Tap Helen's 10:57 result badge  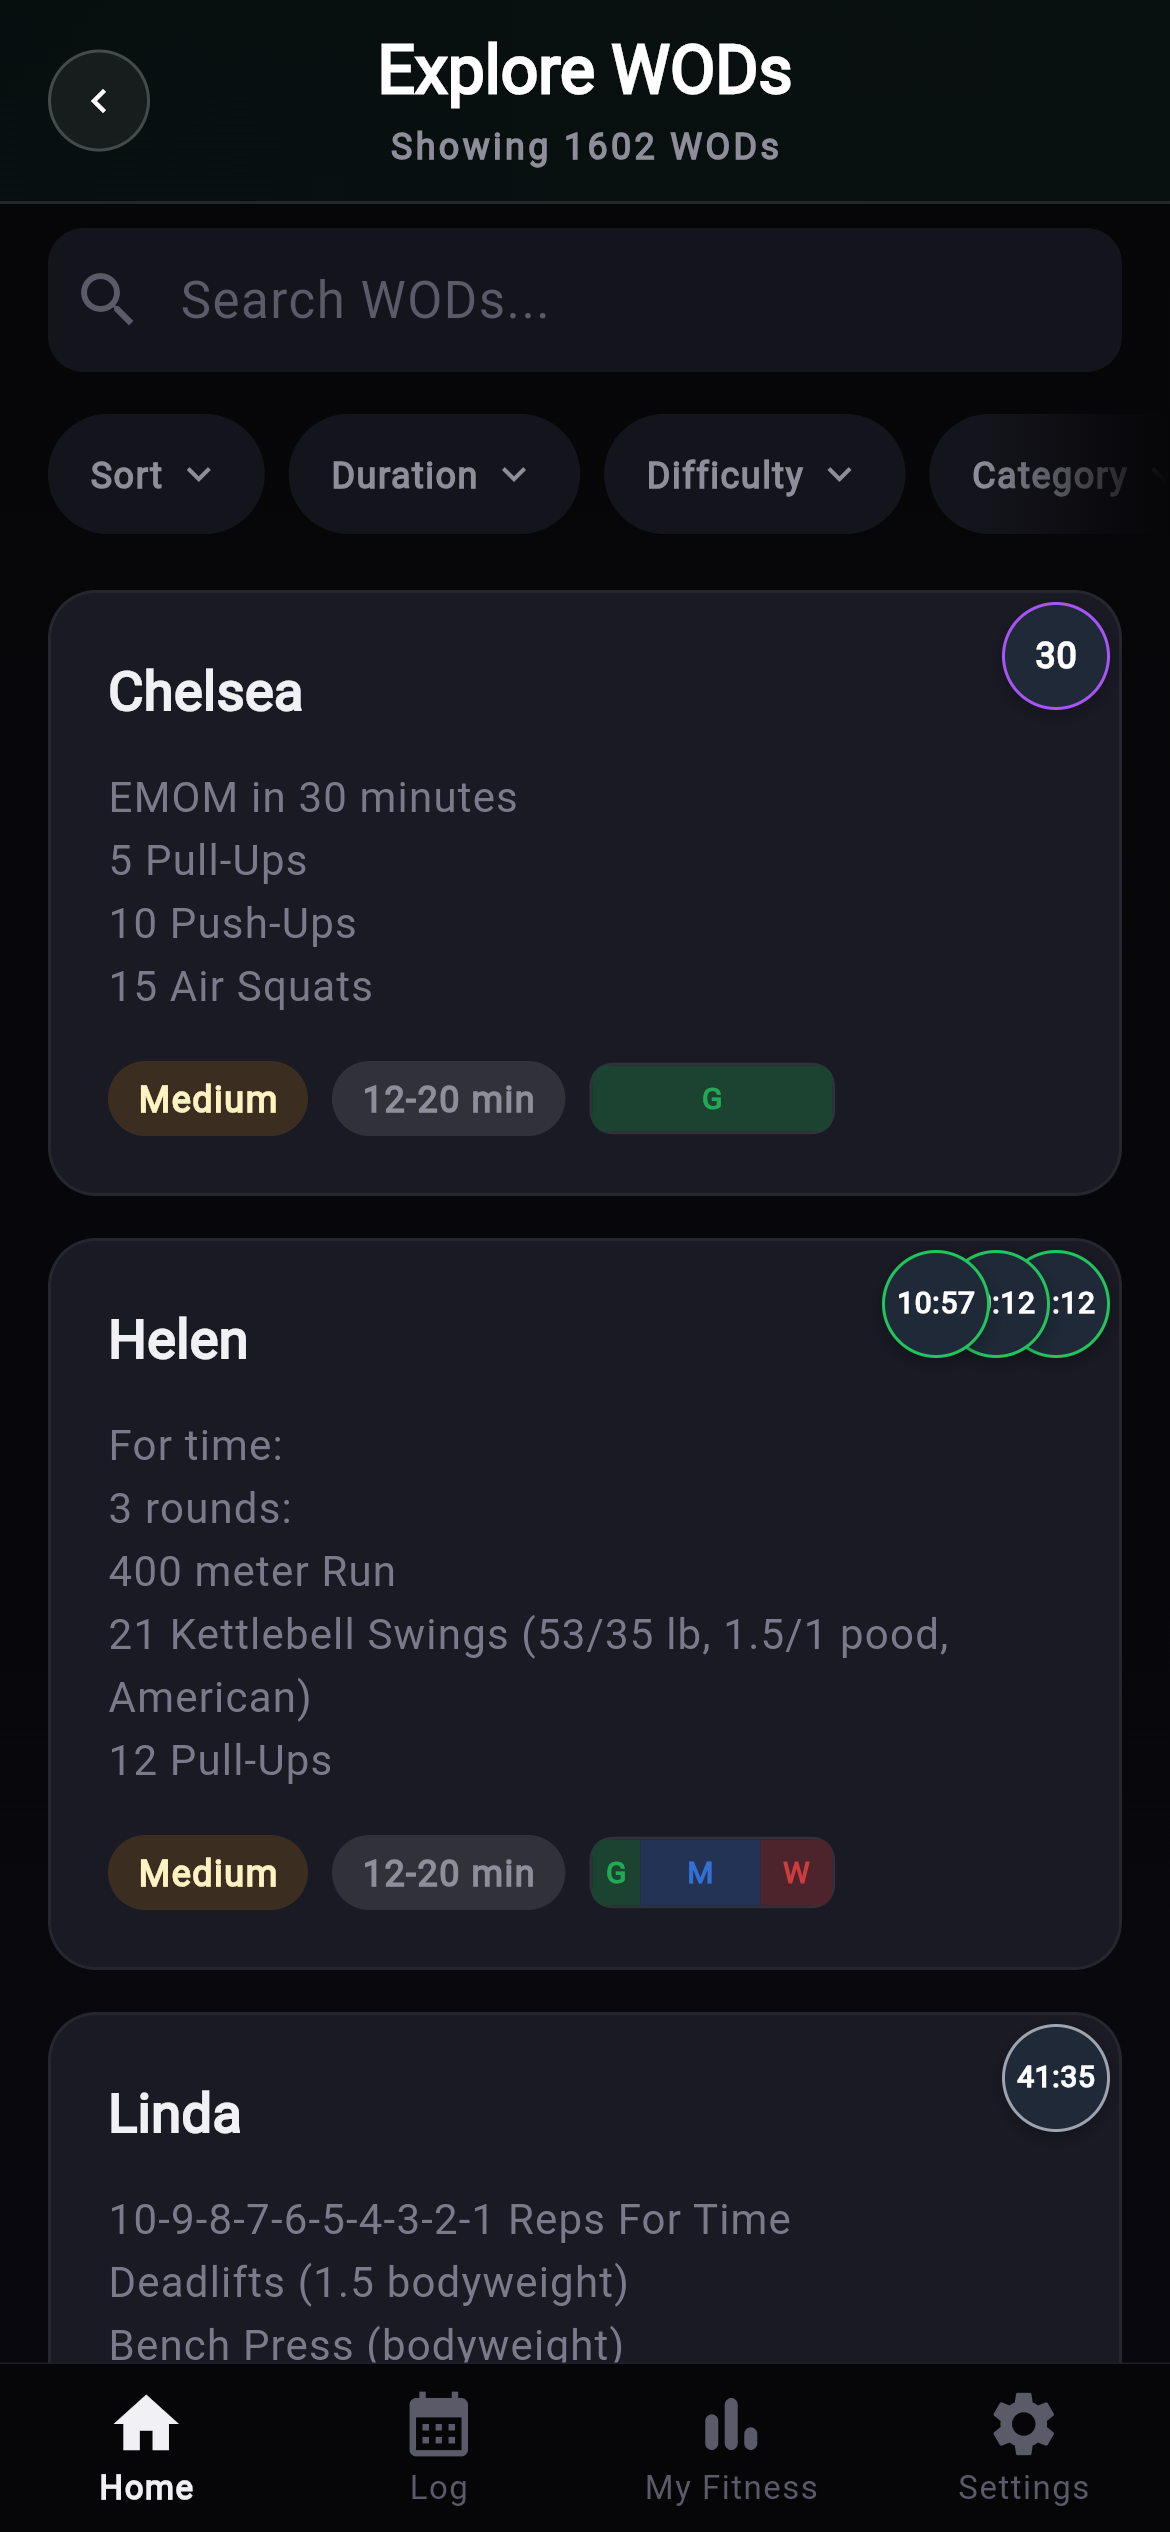934,1303
